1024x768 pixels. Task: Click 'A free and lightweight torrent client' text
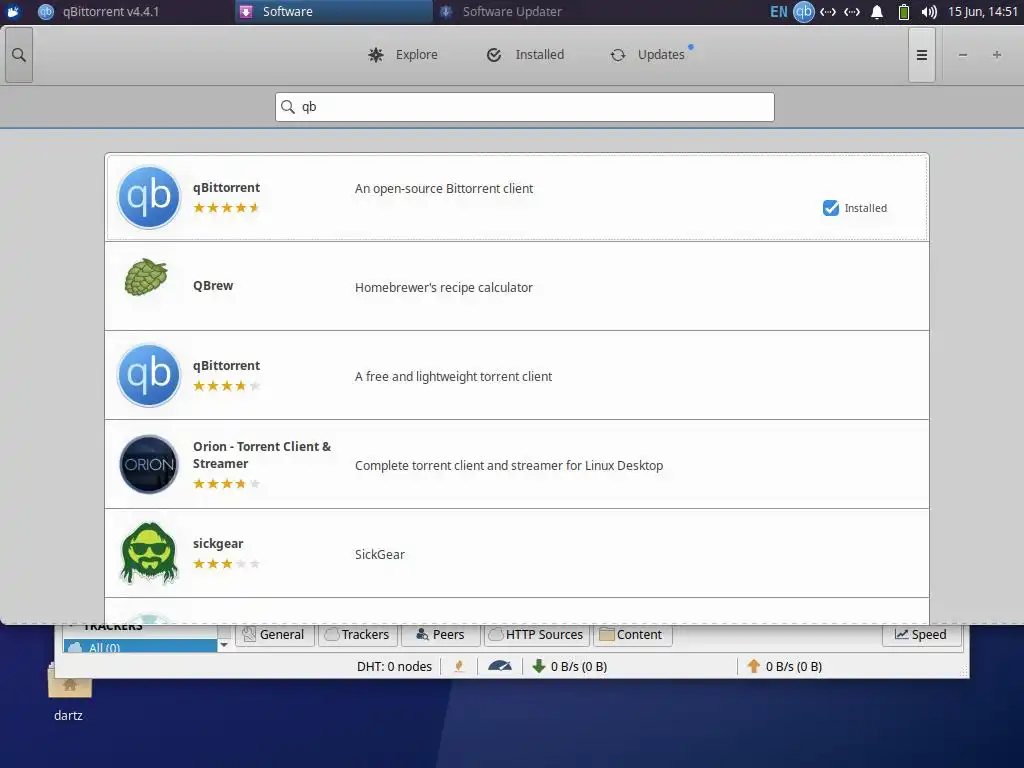tap(453, 377)
